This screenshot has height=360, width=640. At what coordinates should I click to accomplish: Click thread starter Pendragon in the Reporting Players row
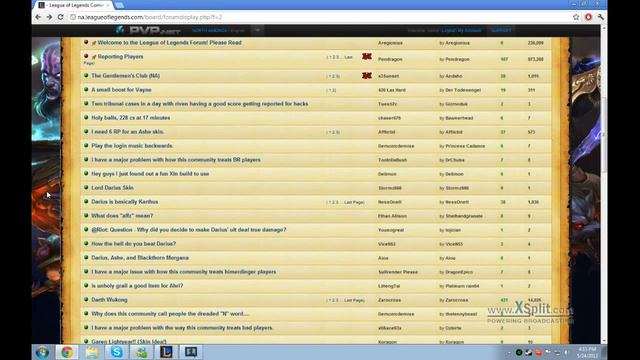pos(390,59)
